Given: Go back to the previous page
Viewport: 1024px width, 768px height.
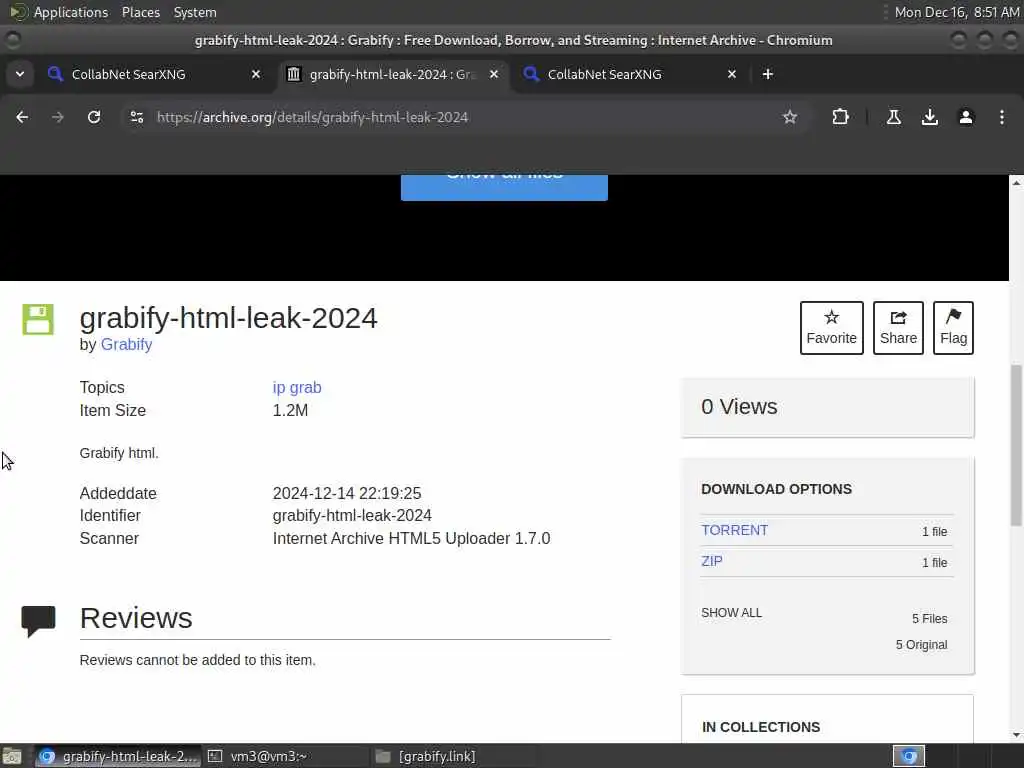Looking at the screenshot, I should point(22,117).
